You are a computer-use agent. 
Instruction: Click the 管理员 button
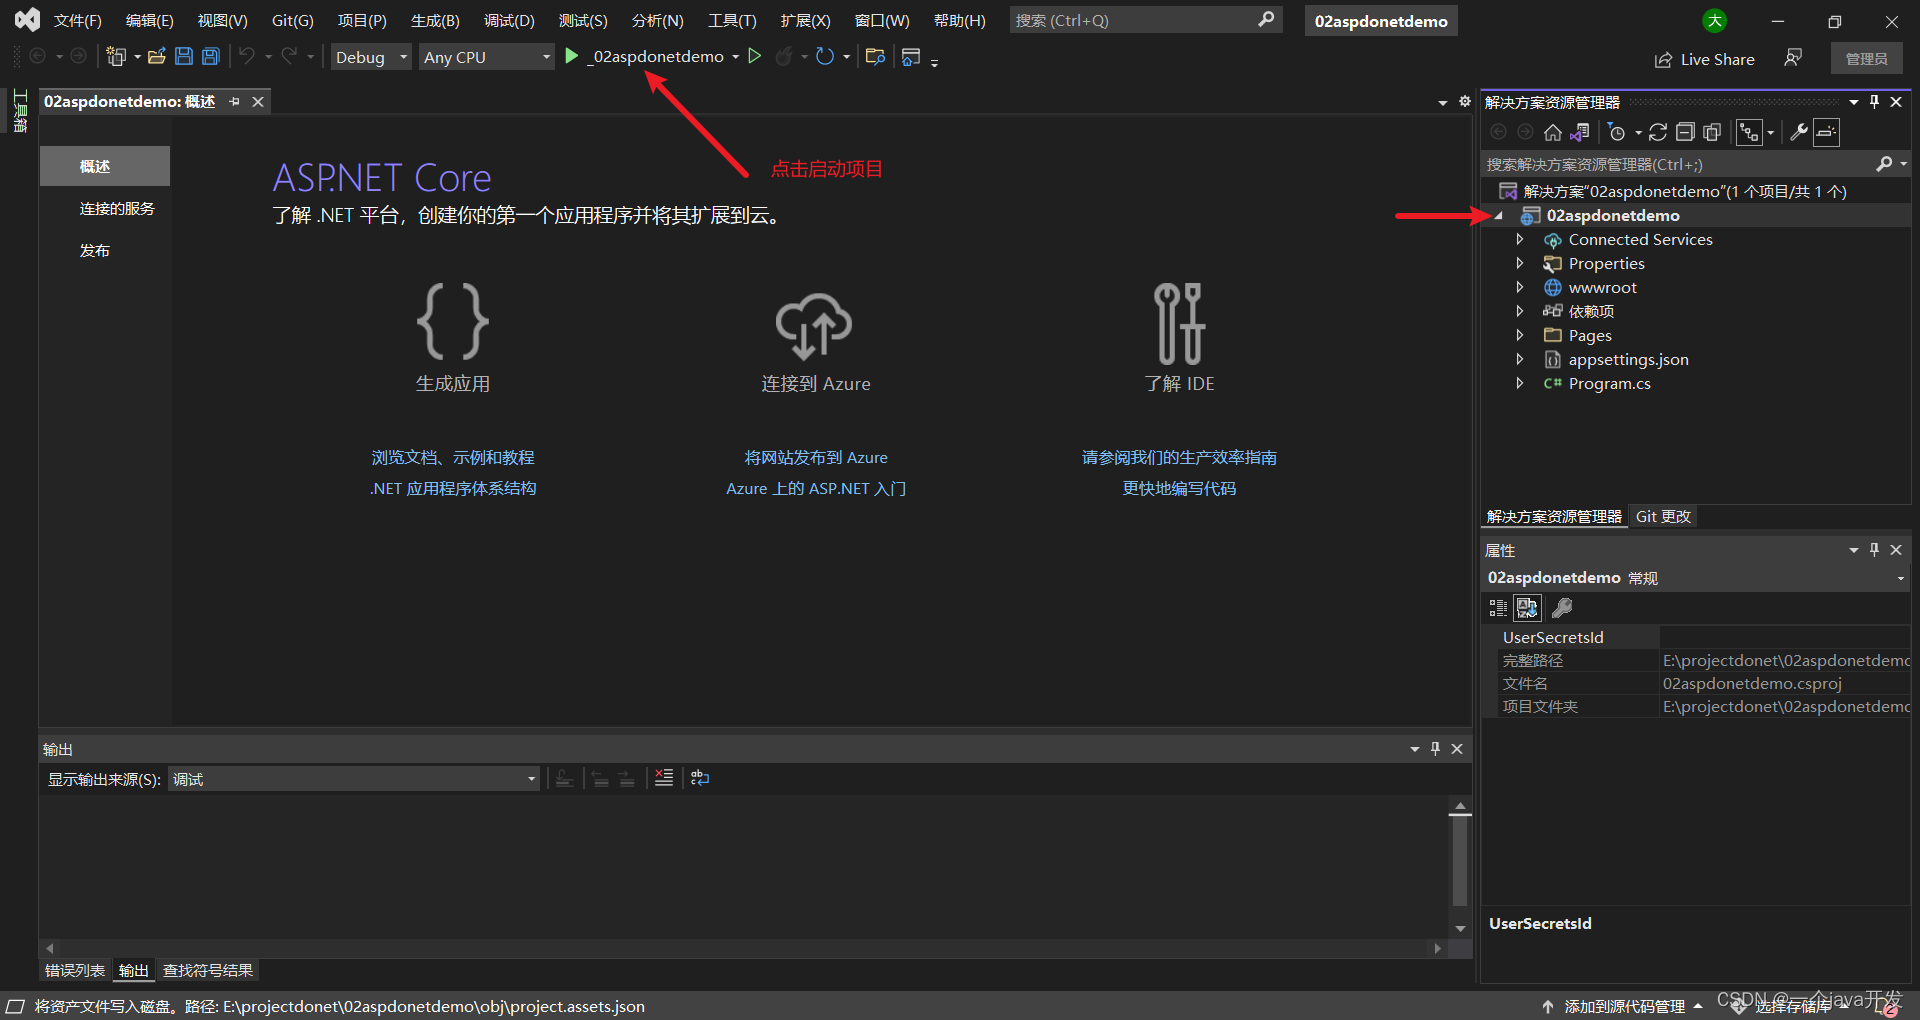tap(1866, 59)
